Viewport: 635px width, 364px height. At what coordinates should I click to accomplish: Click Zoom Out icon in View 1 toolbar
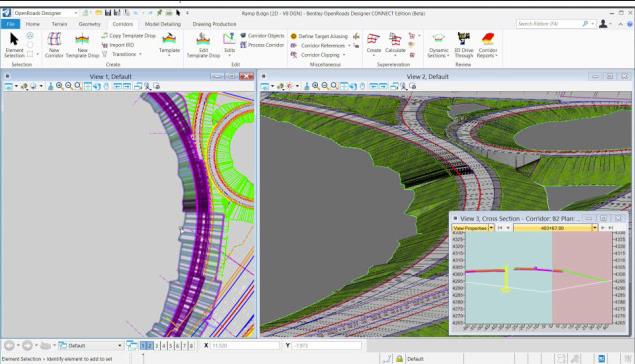[69, 86]
